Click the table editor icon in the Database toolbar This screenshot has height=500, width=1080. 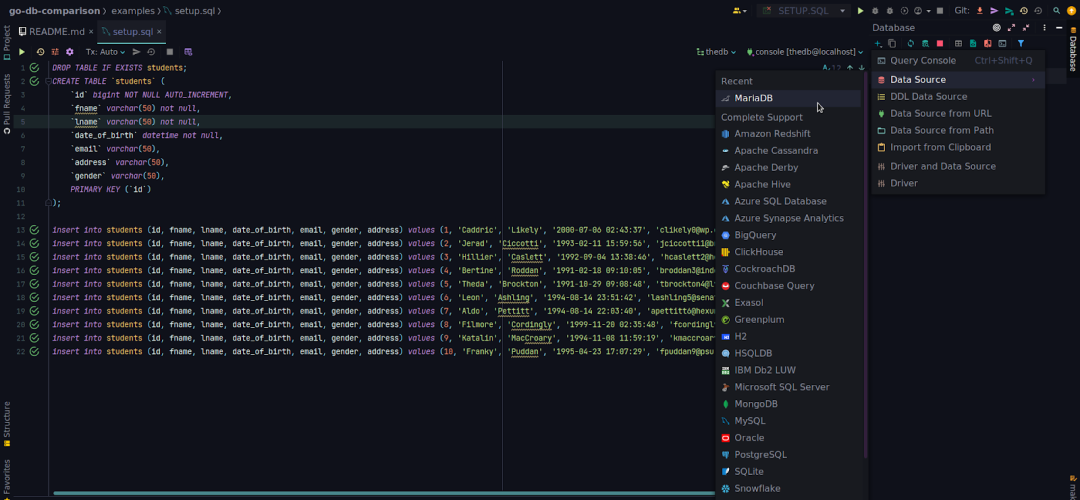pos(958,43)
